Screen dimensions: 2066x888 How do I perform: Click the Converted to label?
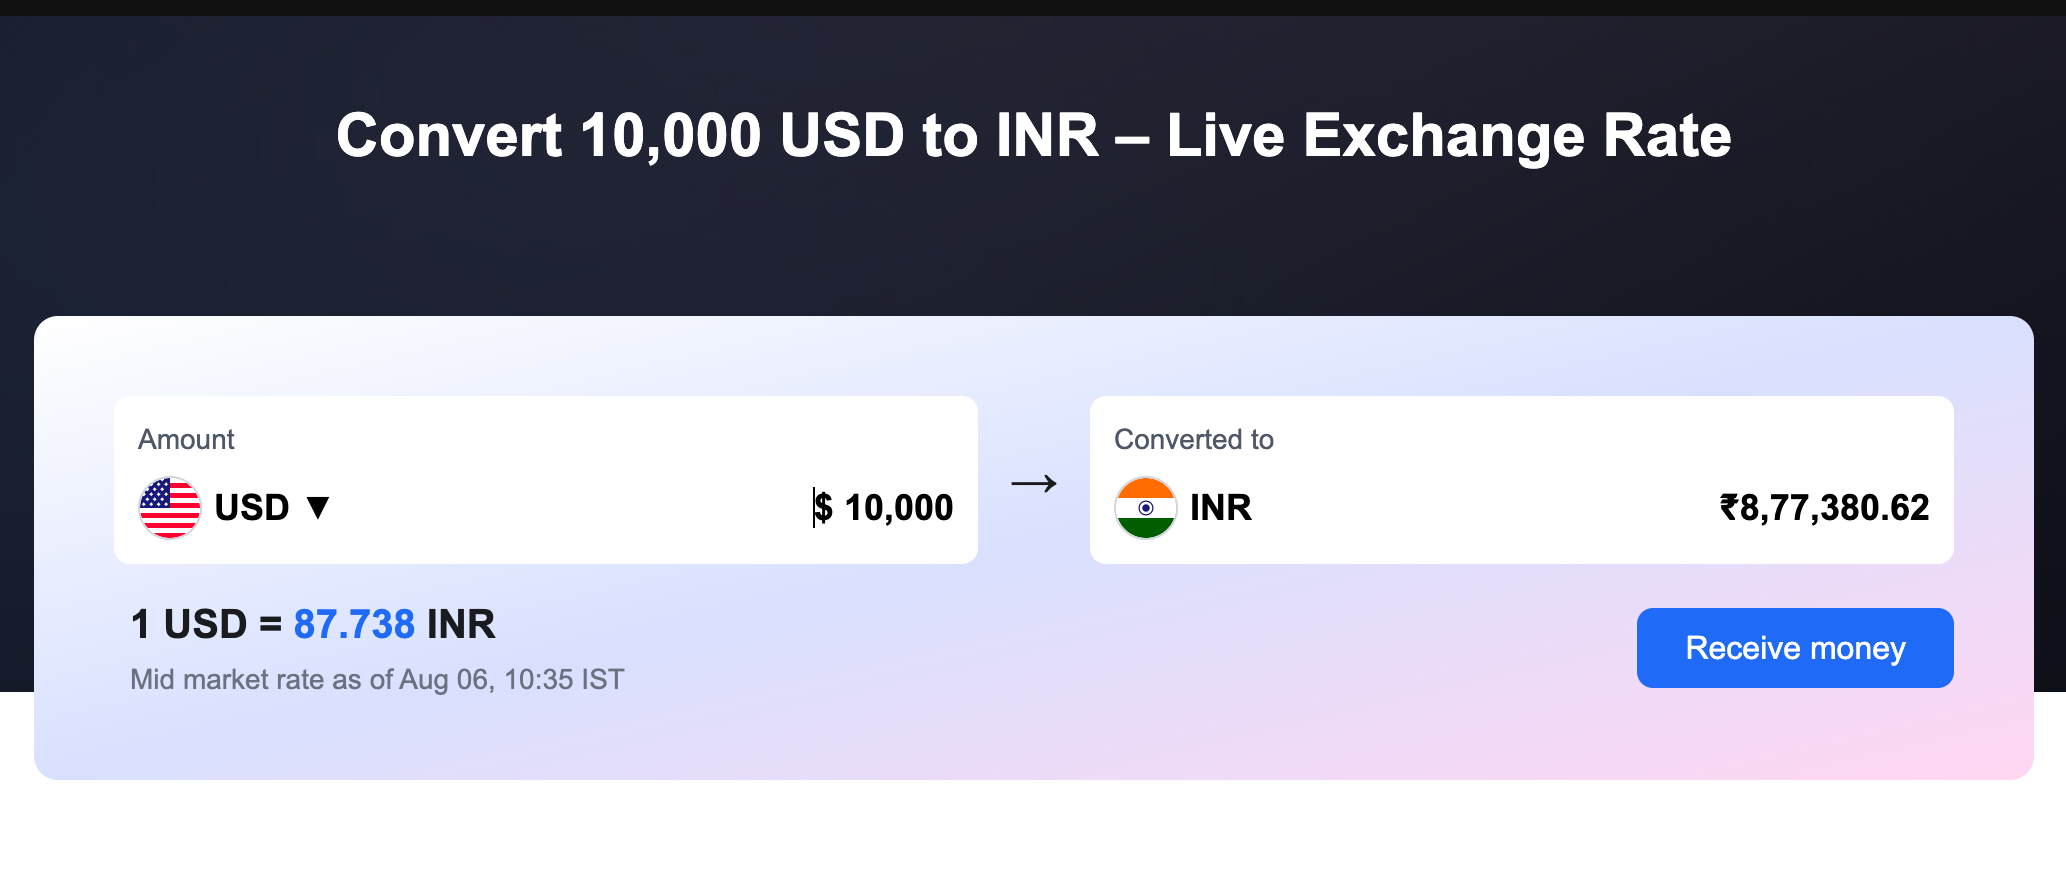pyautogui.click(x=1194, y=440)
